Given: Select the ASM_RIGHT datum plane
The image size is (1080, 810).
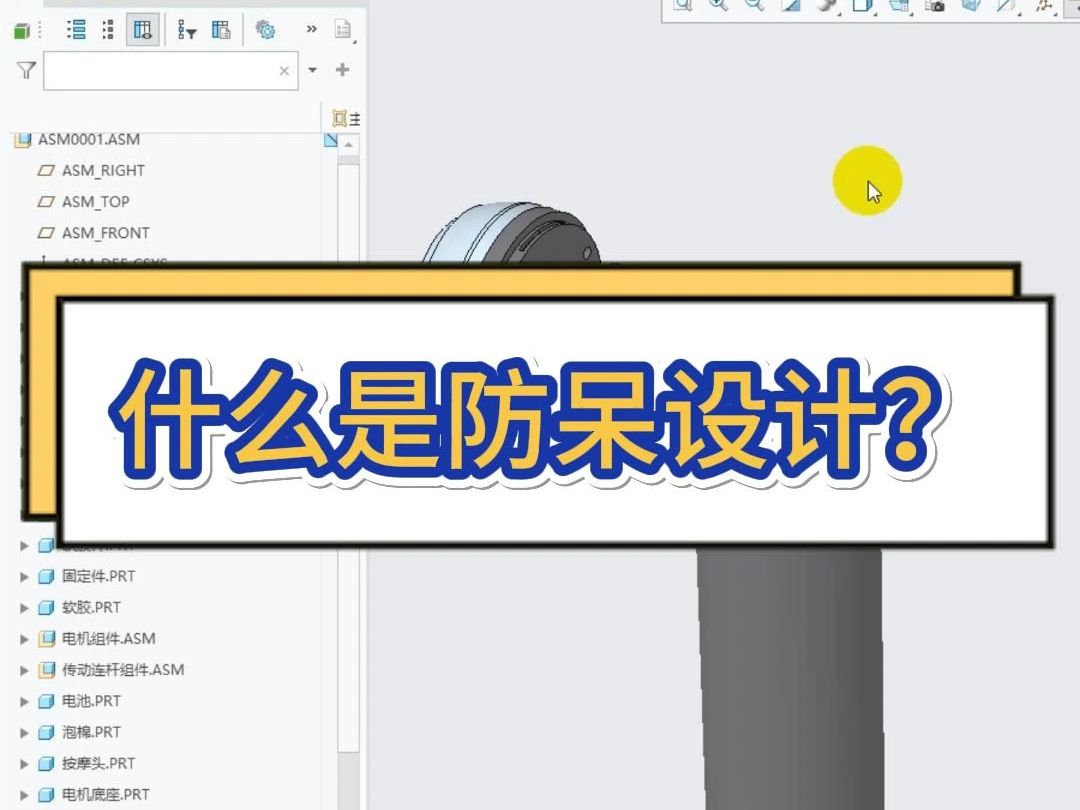Looking at the screenshot, I should [103, 170].
